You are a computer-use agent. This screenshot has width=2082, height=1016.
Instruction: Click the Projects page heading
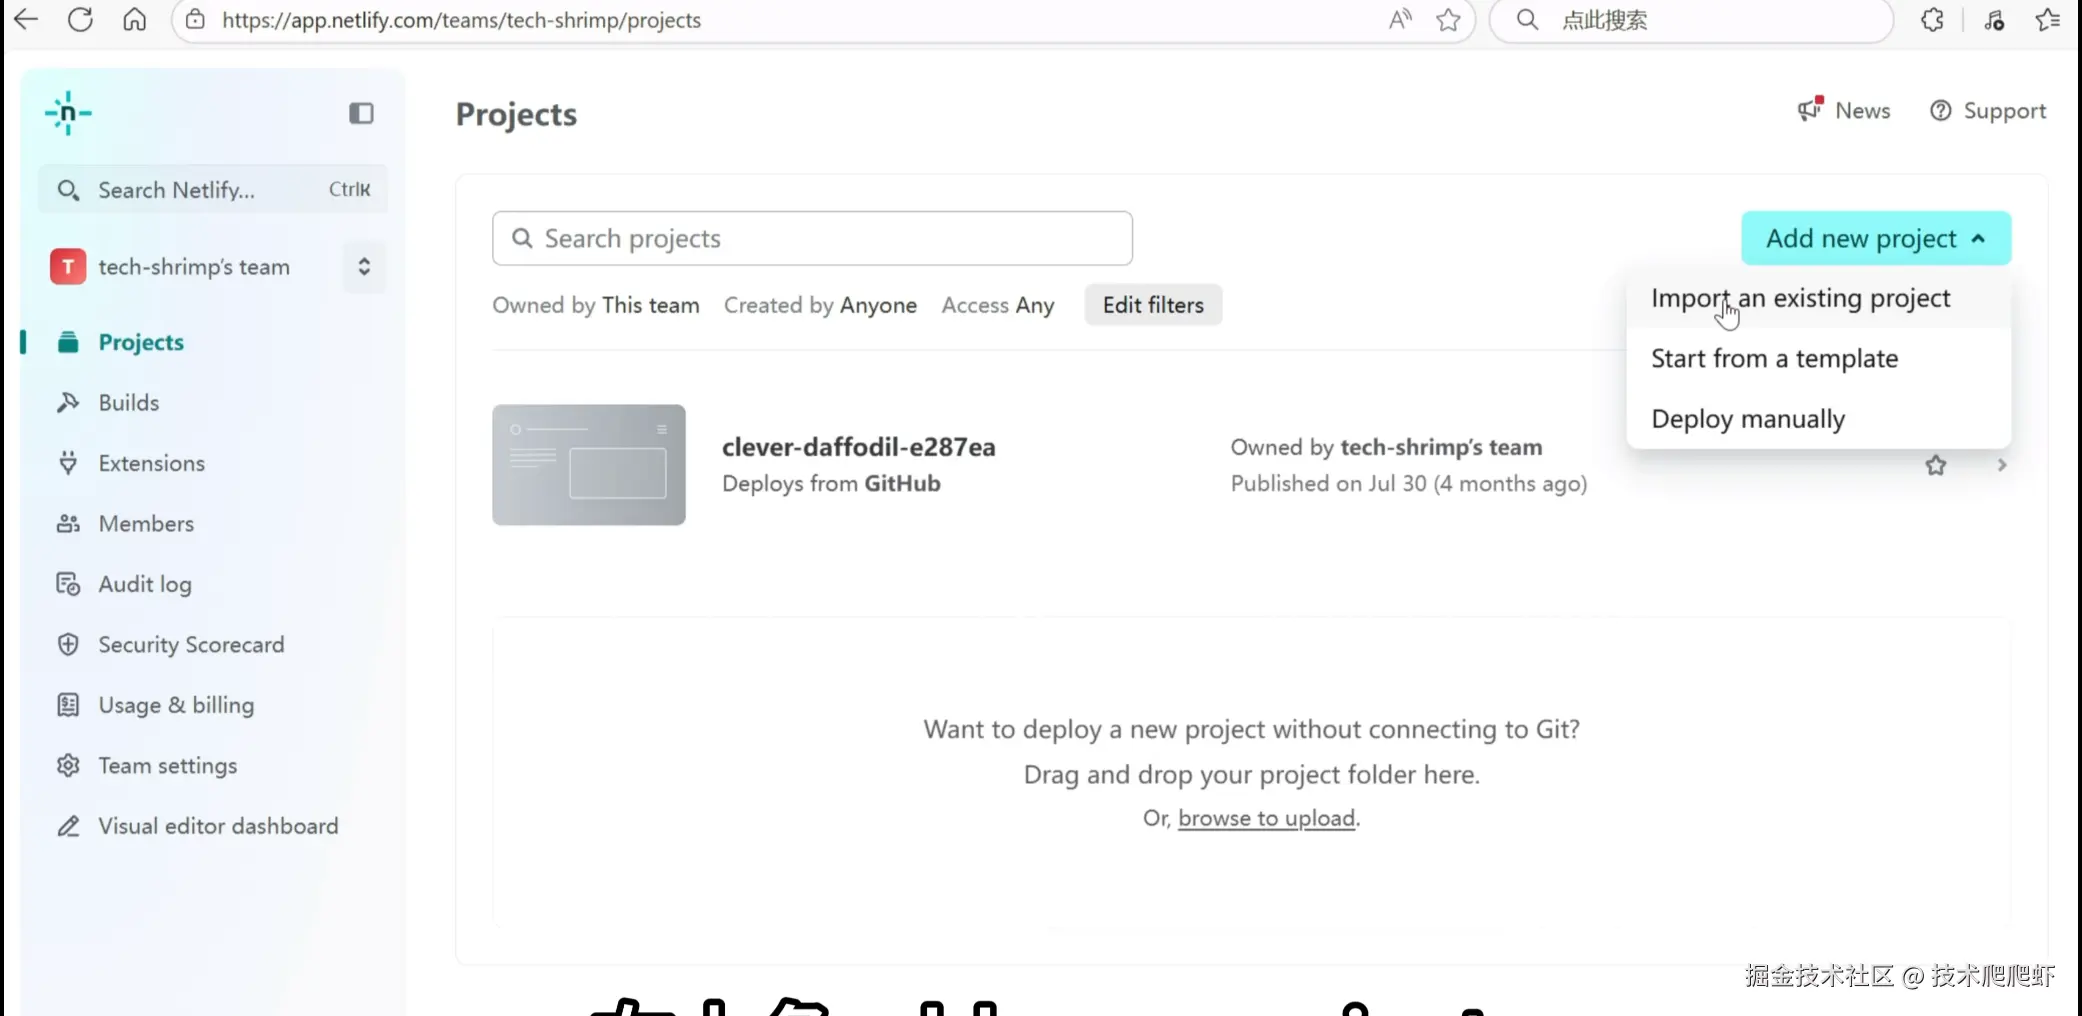point(517,114)
